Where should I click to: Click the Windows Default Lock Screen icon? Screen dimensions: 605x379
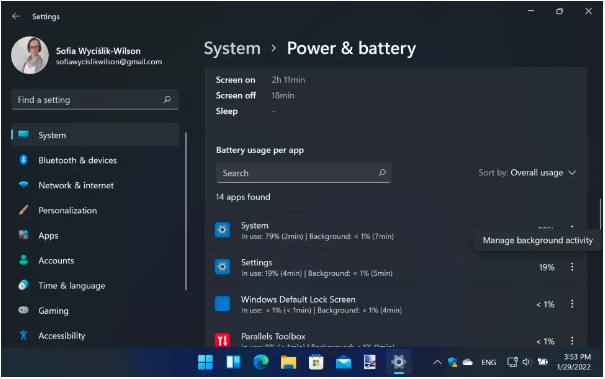point(222,304)
